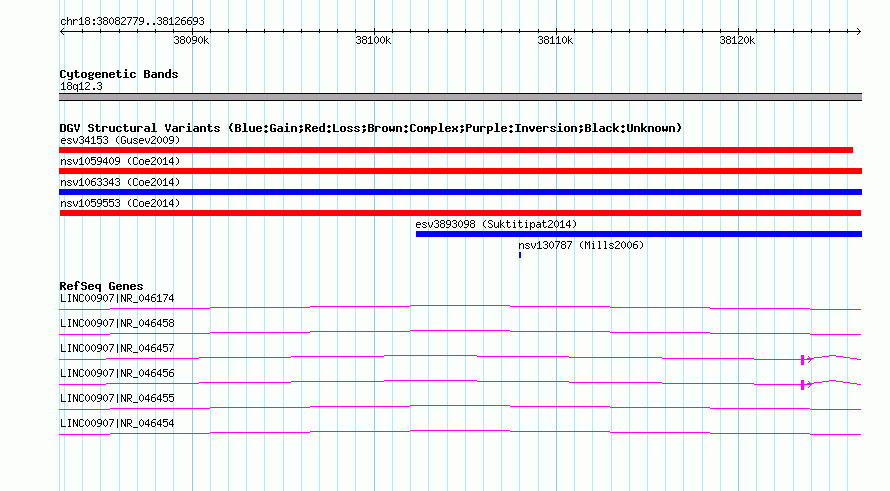Open variant label nsv1063343 (Coe2014)

click(120, 182)
